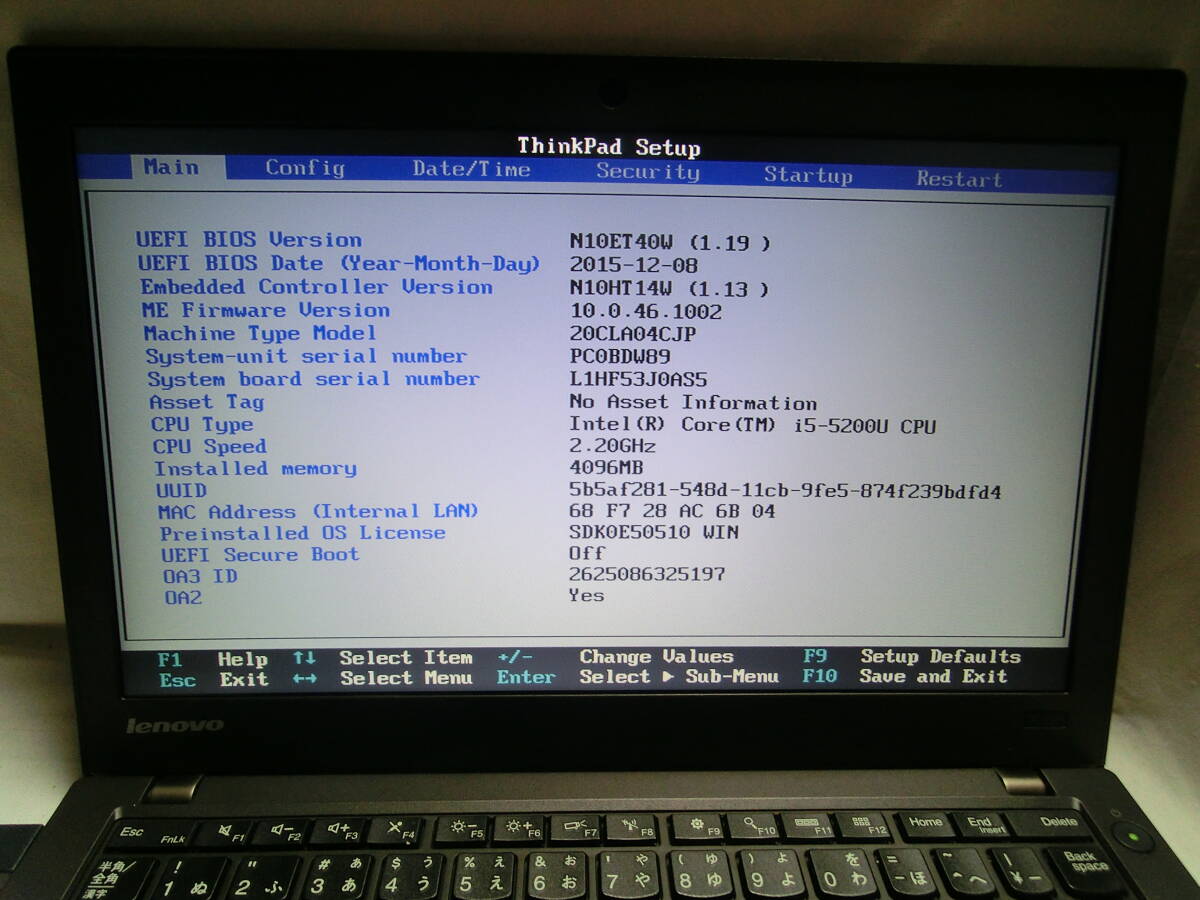Click the UEFI BIOS Date label
The width and height of the screenshot is (1200, 900).
point(339,264)
